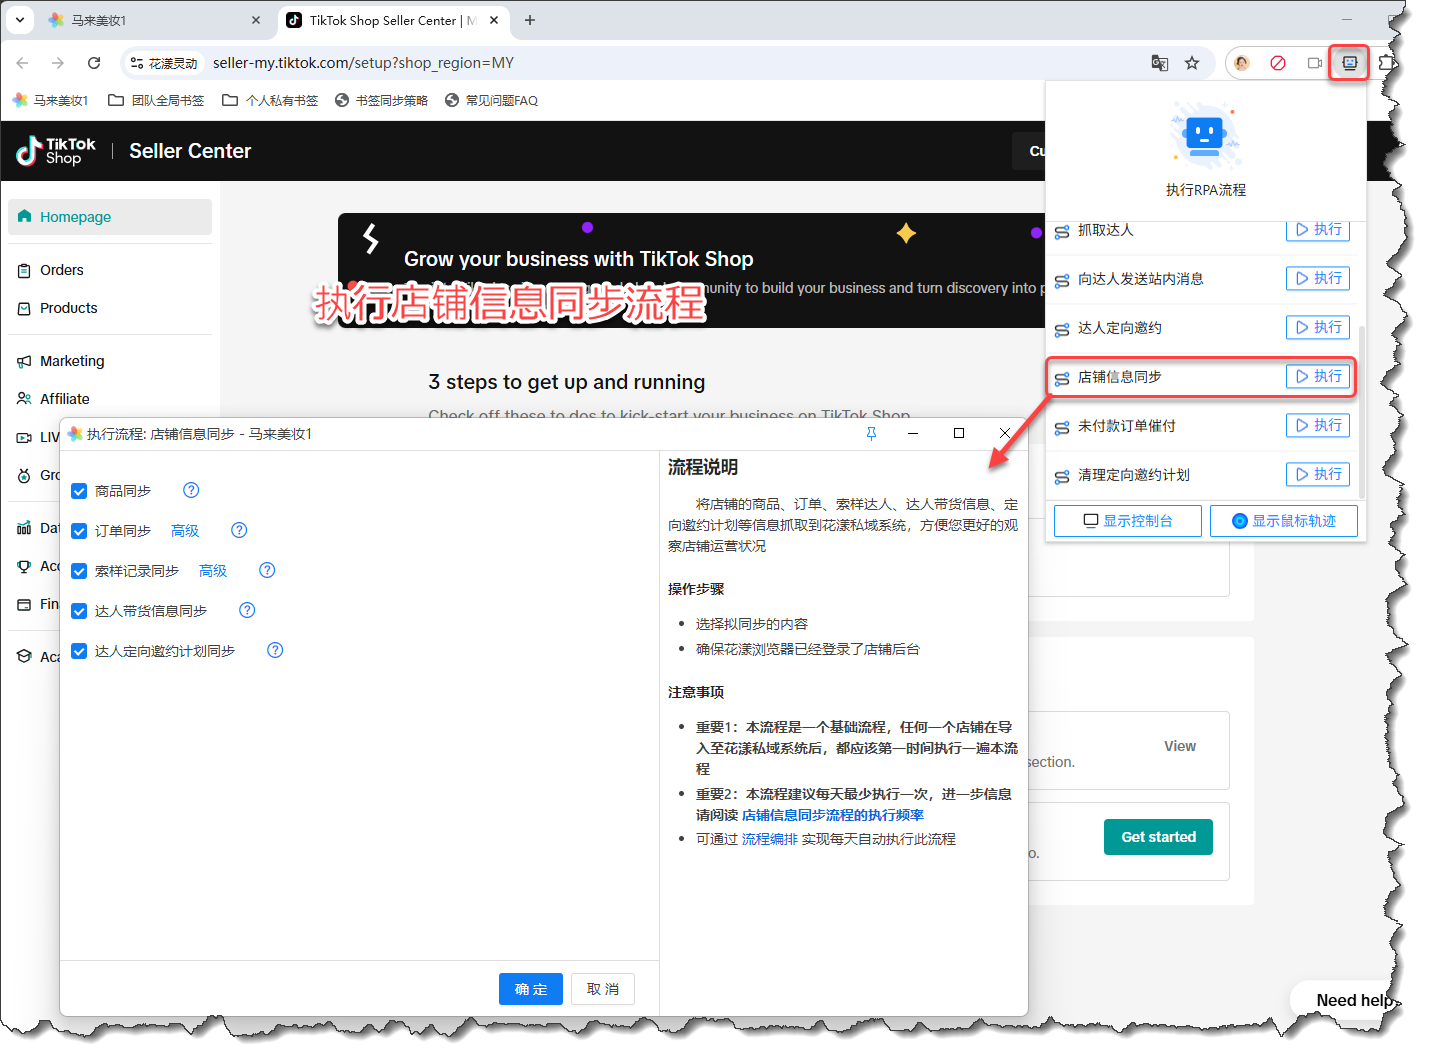Select the TikTok Shop Seller Center tab

click(392, 20)
